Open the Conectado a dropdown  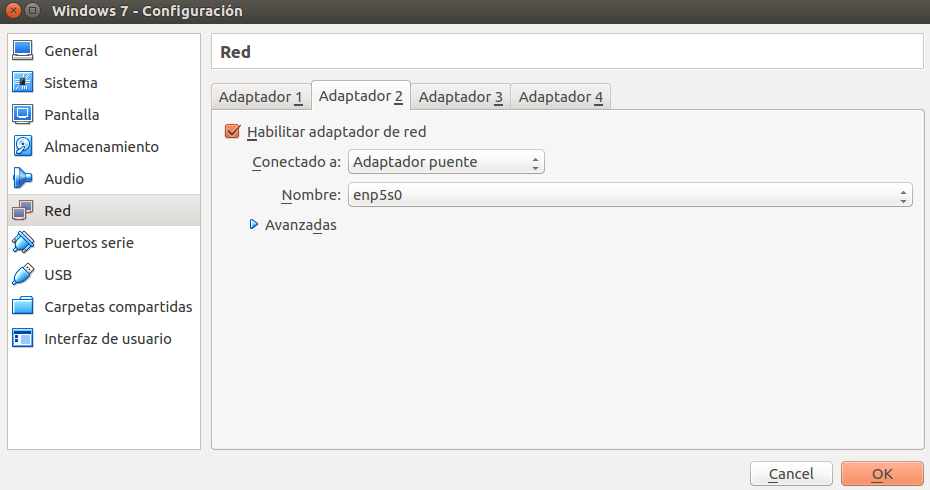tap(446, 162)
